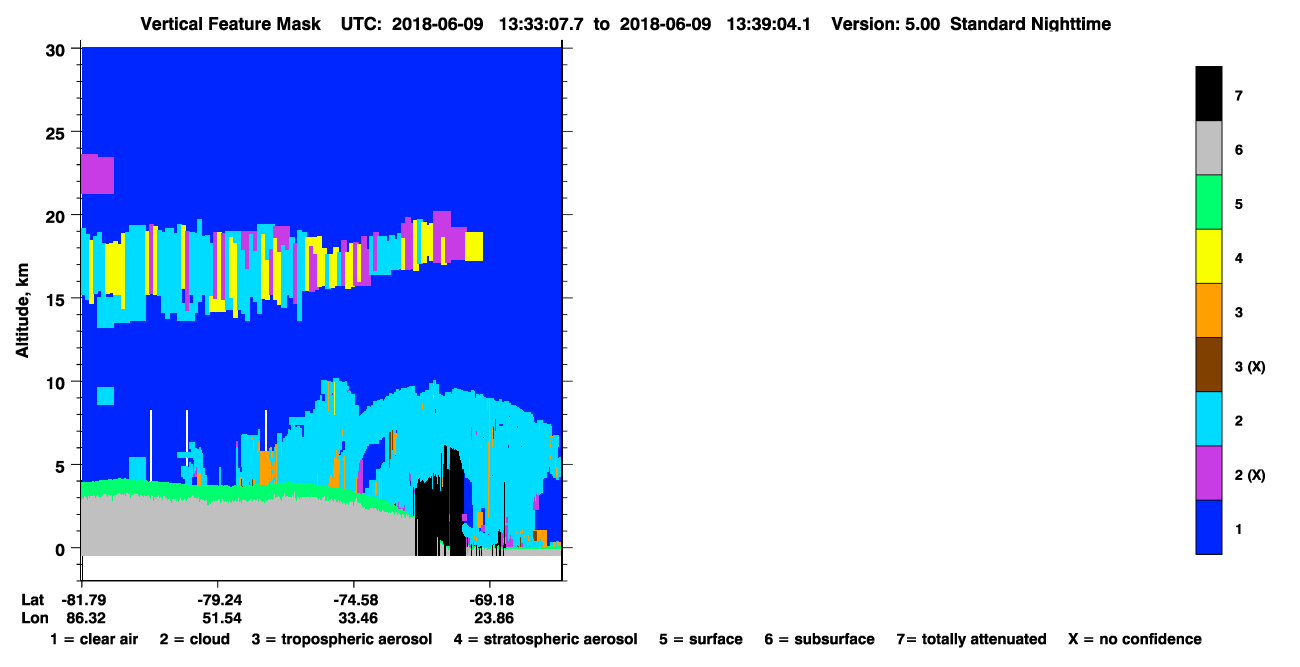Select the brown swatch labeled 3 (X)
This screenshot has height=667, width=1300.
coord(1209,364)
